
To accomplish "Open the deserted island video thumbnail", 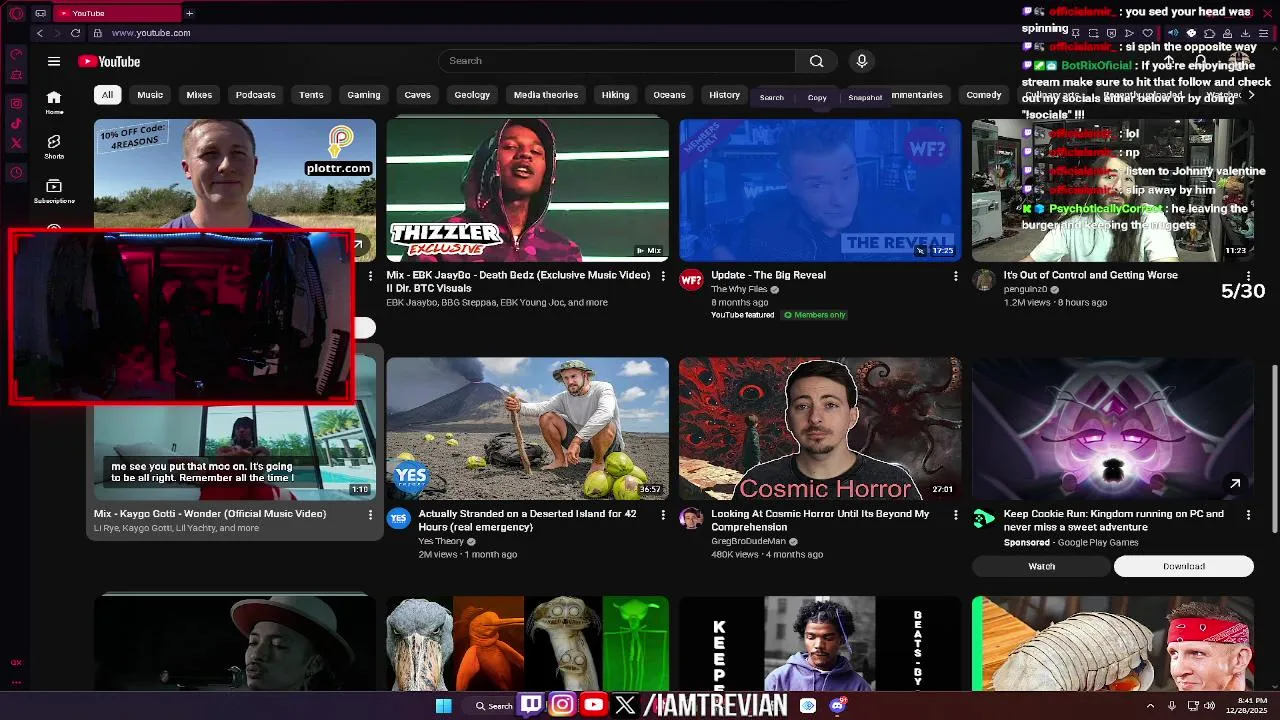I will pos(528,429).
